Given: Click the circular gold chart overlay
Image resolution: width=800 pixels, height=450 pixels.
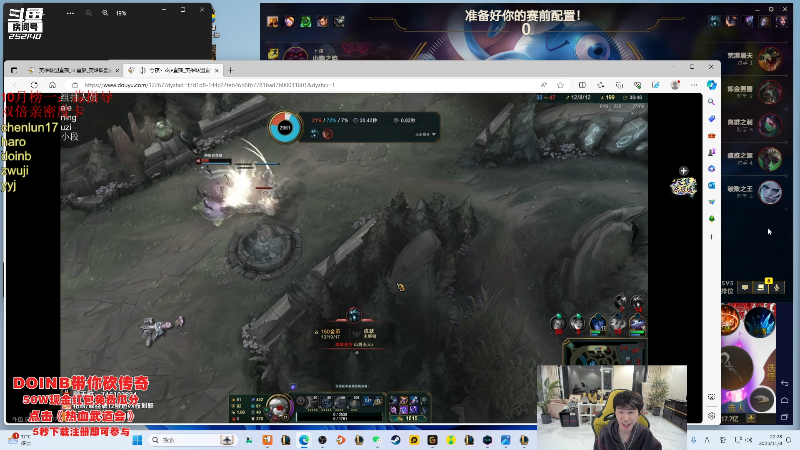Looking at the screenshot, I should click(x=285, y=127).
